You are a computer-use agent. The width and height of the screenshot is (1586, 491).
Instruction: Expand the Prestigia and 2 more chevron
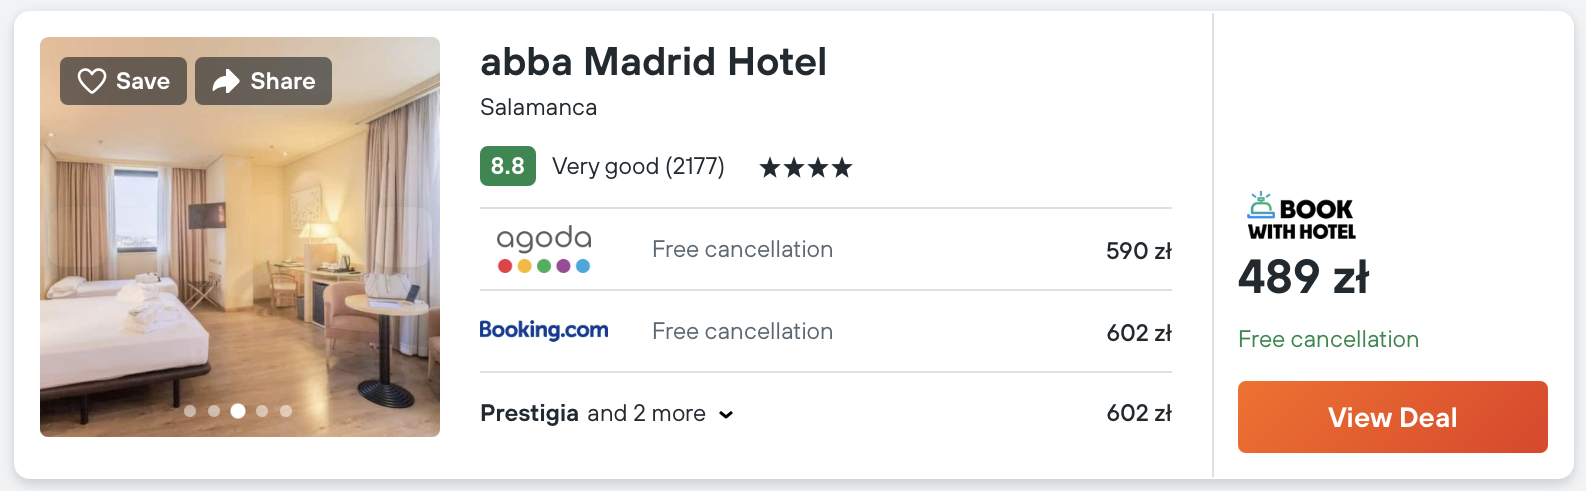[x=726, y=415]
